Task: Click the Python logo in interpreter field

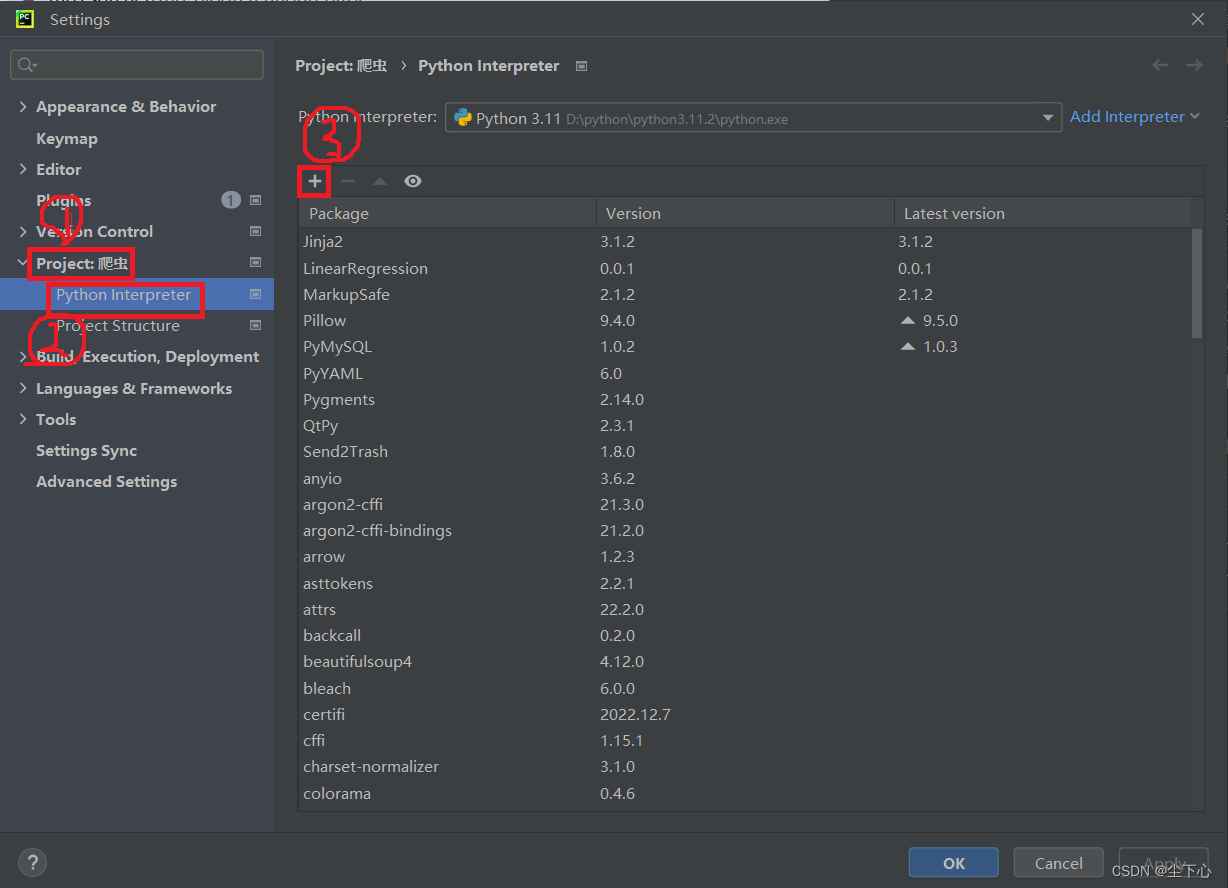Action: (x=463, y=118)
